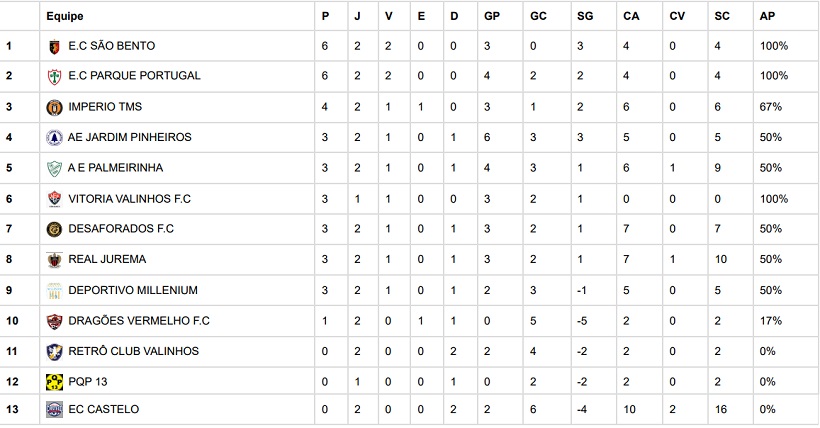The width and height of the screenshot is (820, 428).
Task: Open the E.C São Bento team name
Action: tap(111, 46)
